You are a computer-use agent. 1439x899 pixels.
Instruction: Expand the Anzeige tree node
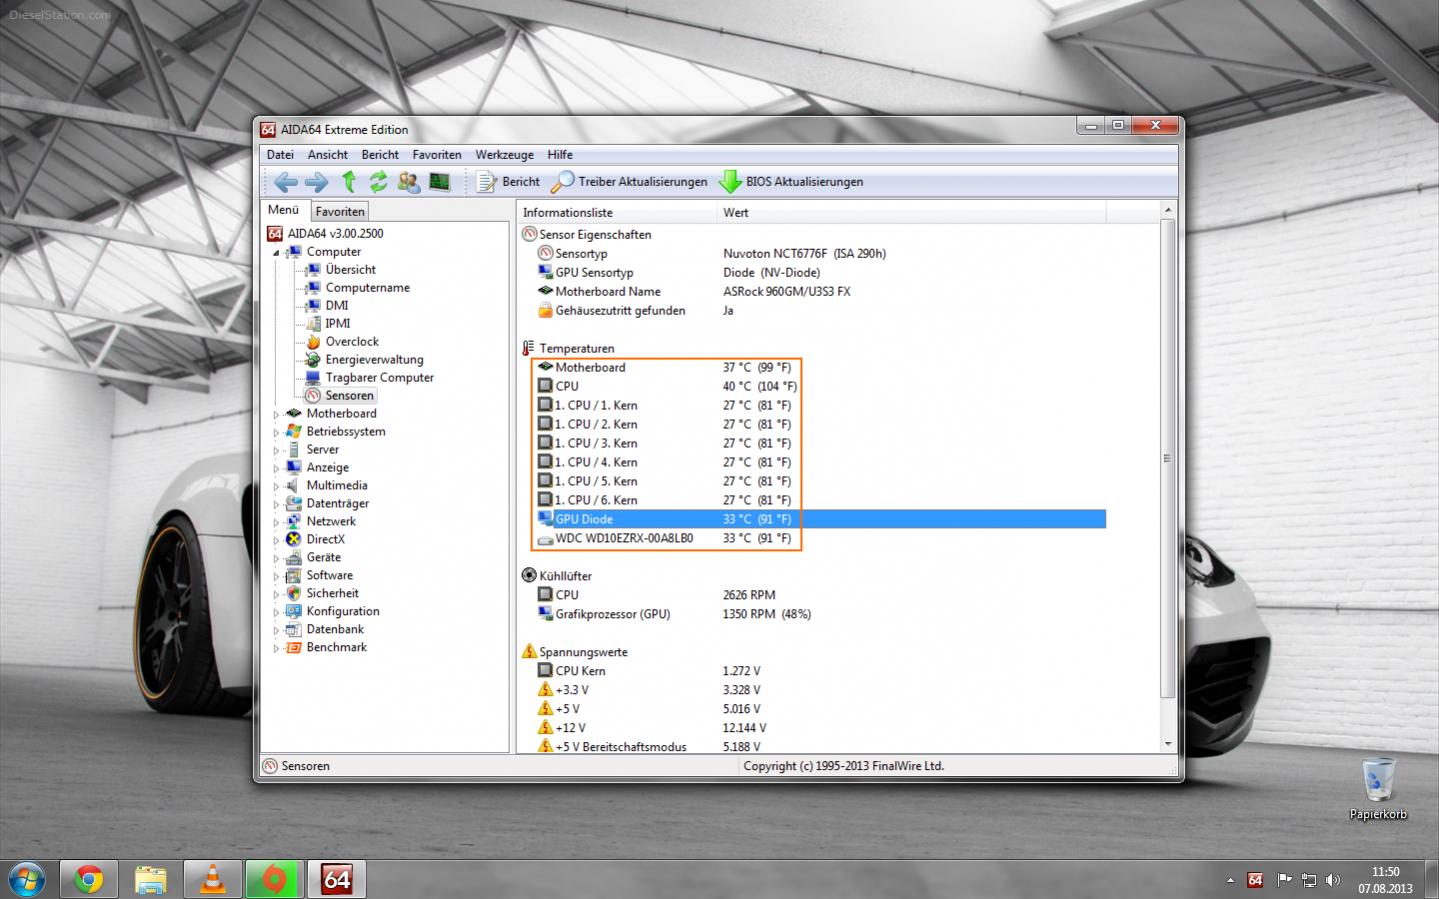click(276, 468)
